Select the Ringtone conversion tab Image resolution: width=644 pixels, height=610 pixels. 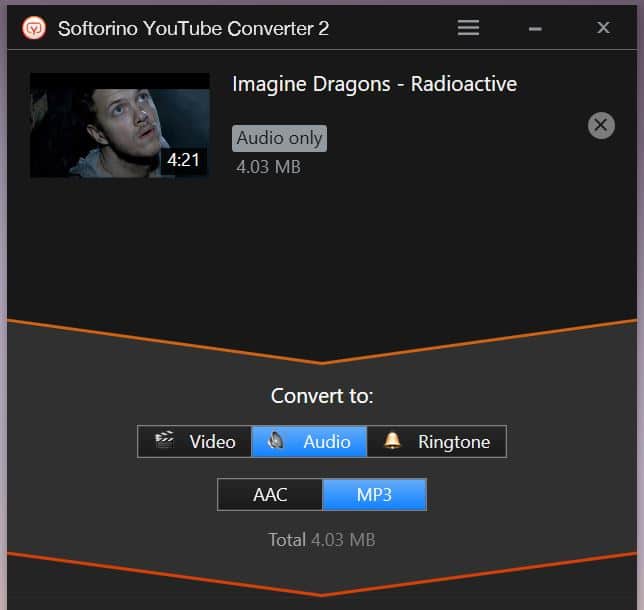437,442
